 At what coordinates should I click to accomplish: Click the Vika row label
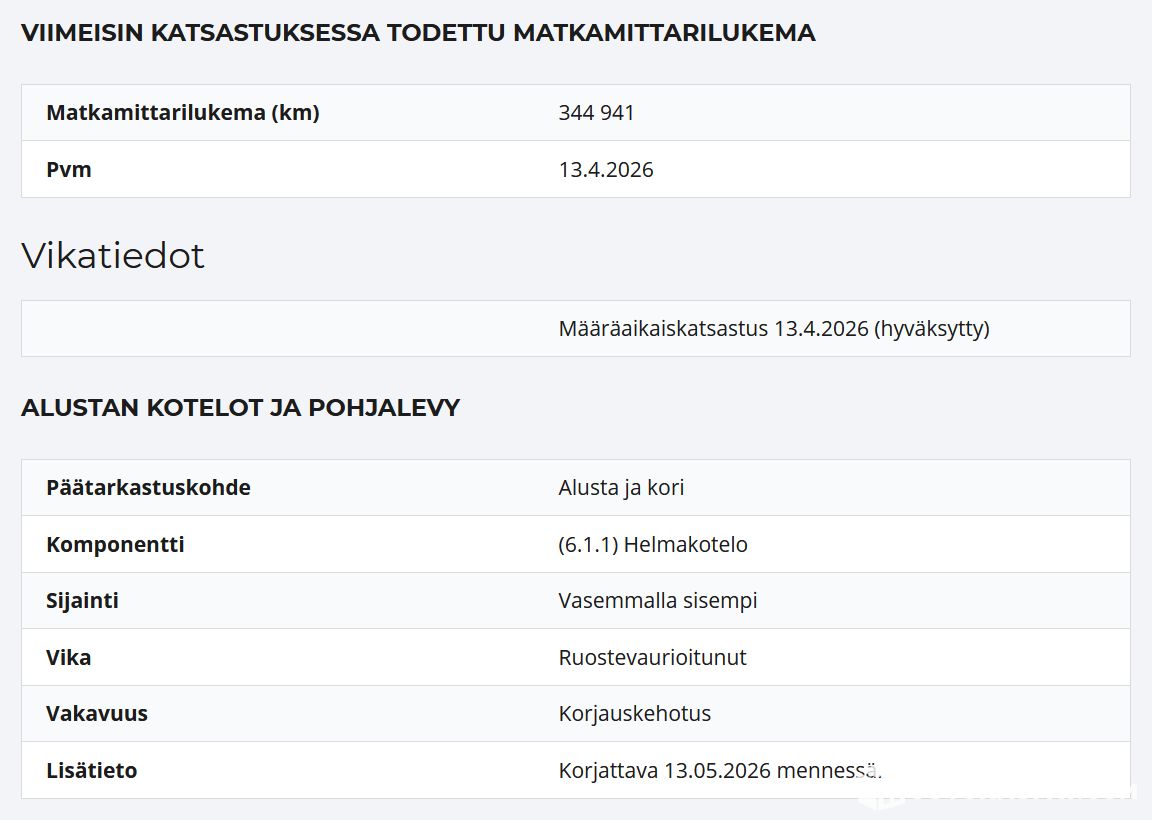[68, 658]
